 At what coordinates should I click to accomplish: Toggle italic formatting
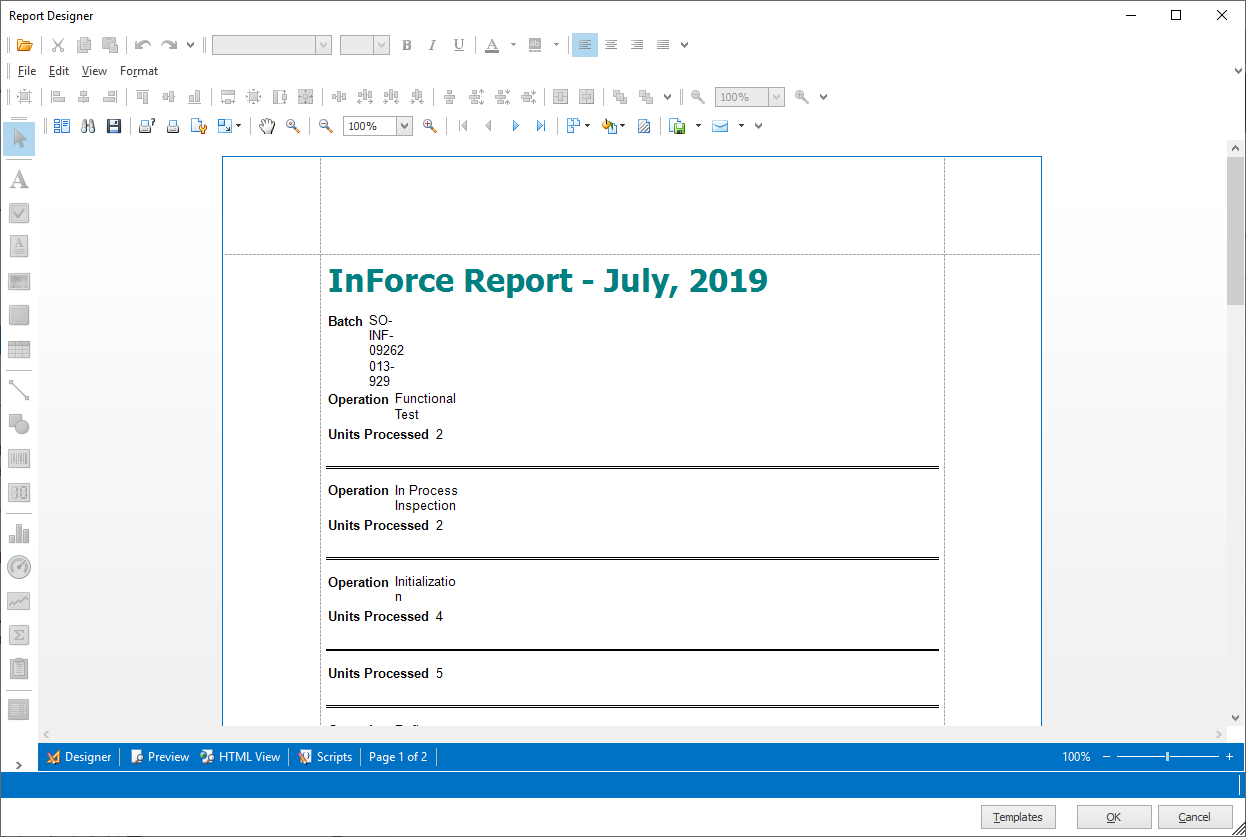point(432,44)
